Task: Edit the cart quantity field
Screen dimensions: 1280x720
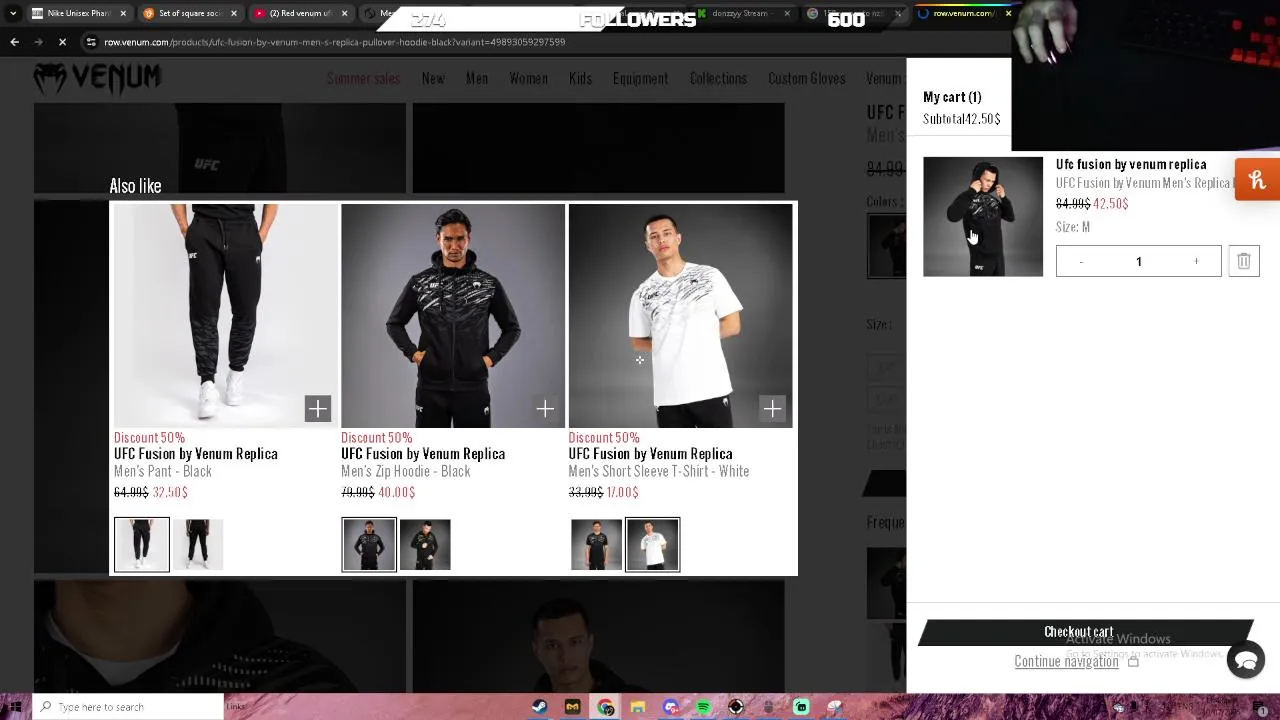Action: coord(1138,262)
